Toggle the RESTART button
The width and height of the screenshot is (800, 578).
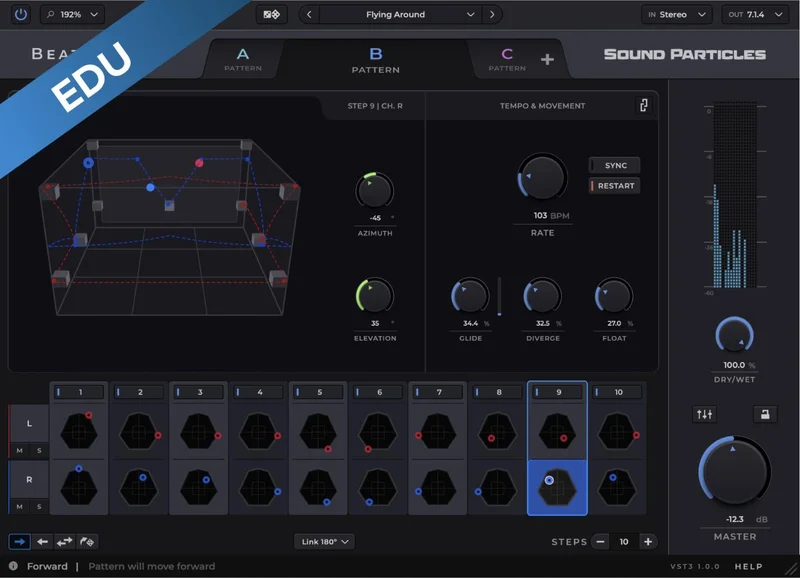pyautogui.click(x=614, y=186)
